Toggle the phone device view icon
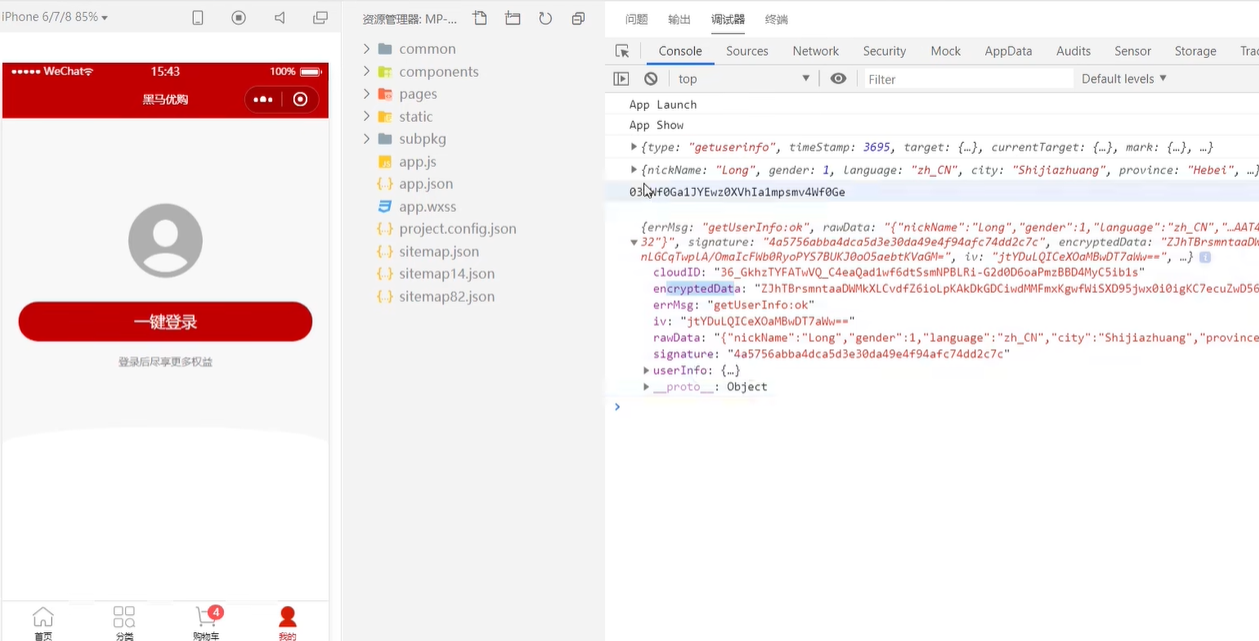The height and width of the screenshot is (641, 1259). pyautogui.click(x=198, y=18)
